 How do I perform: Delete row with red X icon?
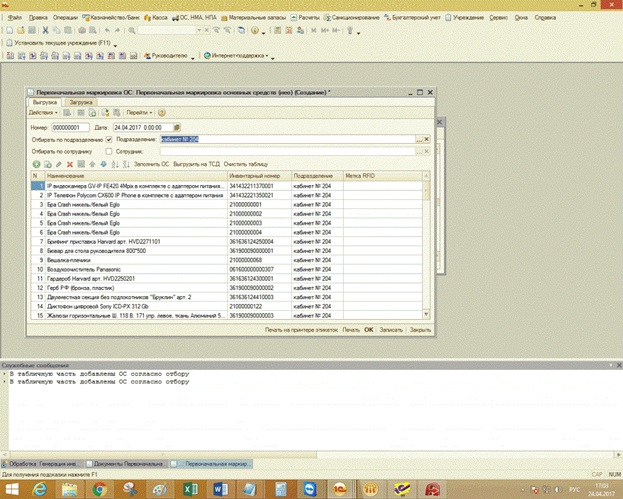pyautogui.click(x=70, y=164)
